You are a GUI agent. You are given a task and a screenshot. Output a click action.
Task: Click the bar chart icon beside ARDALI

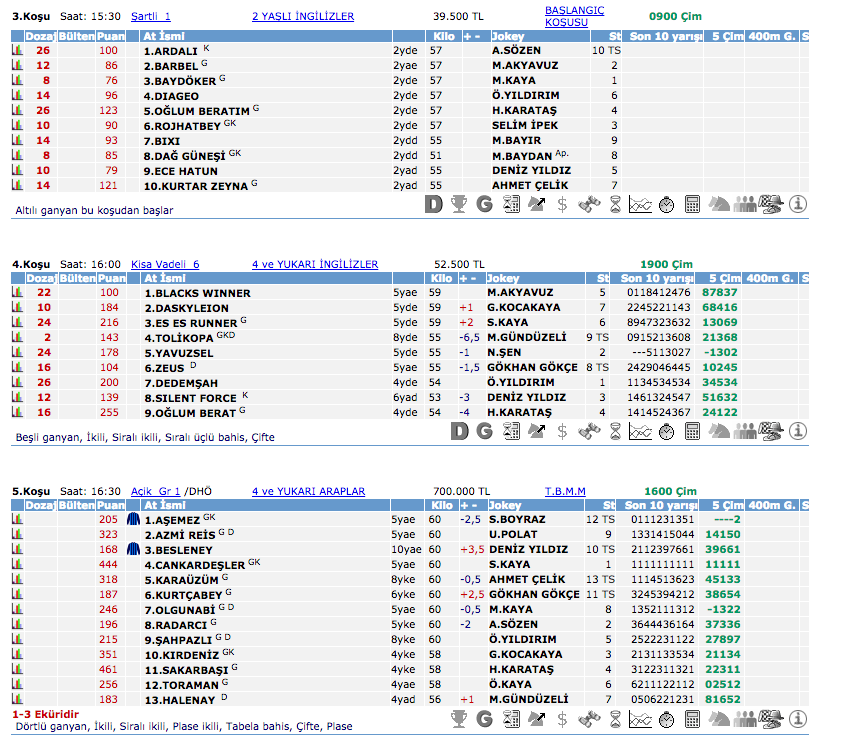16,50
